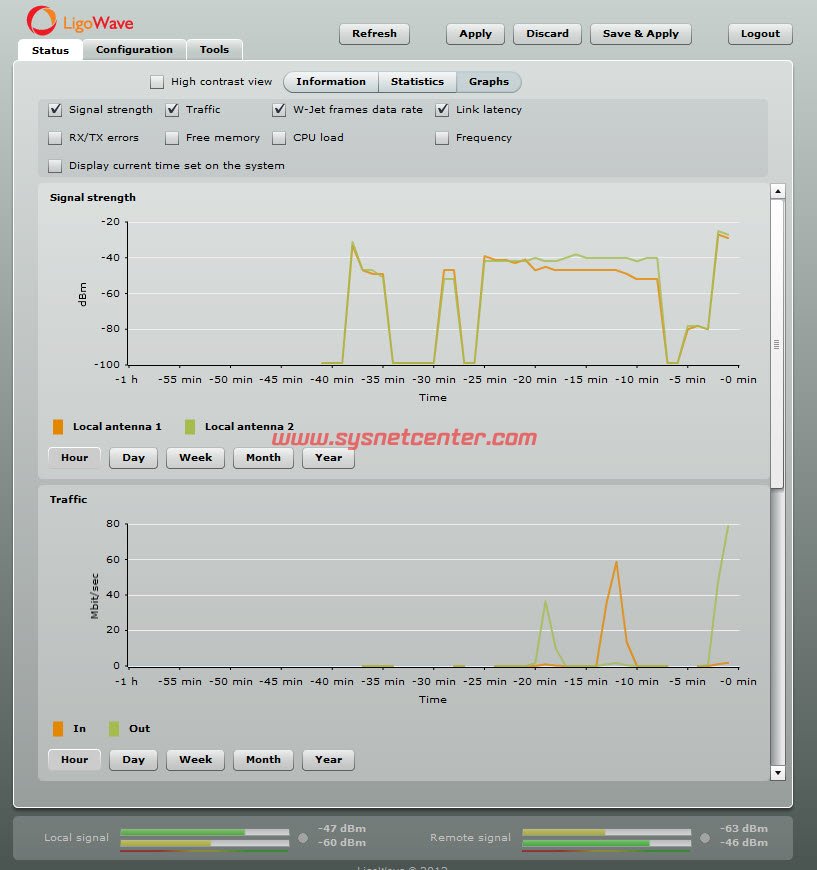Click the Local signal status indicator dot
The image size is (817, 870).
(303, 838)
